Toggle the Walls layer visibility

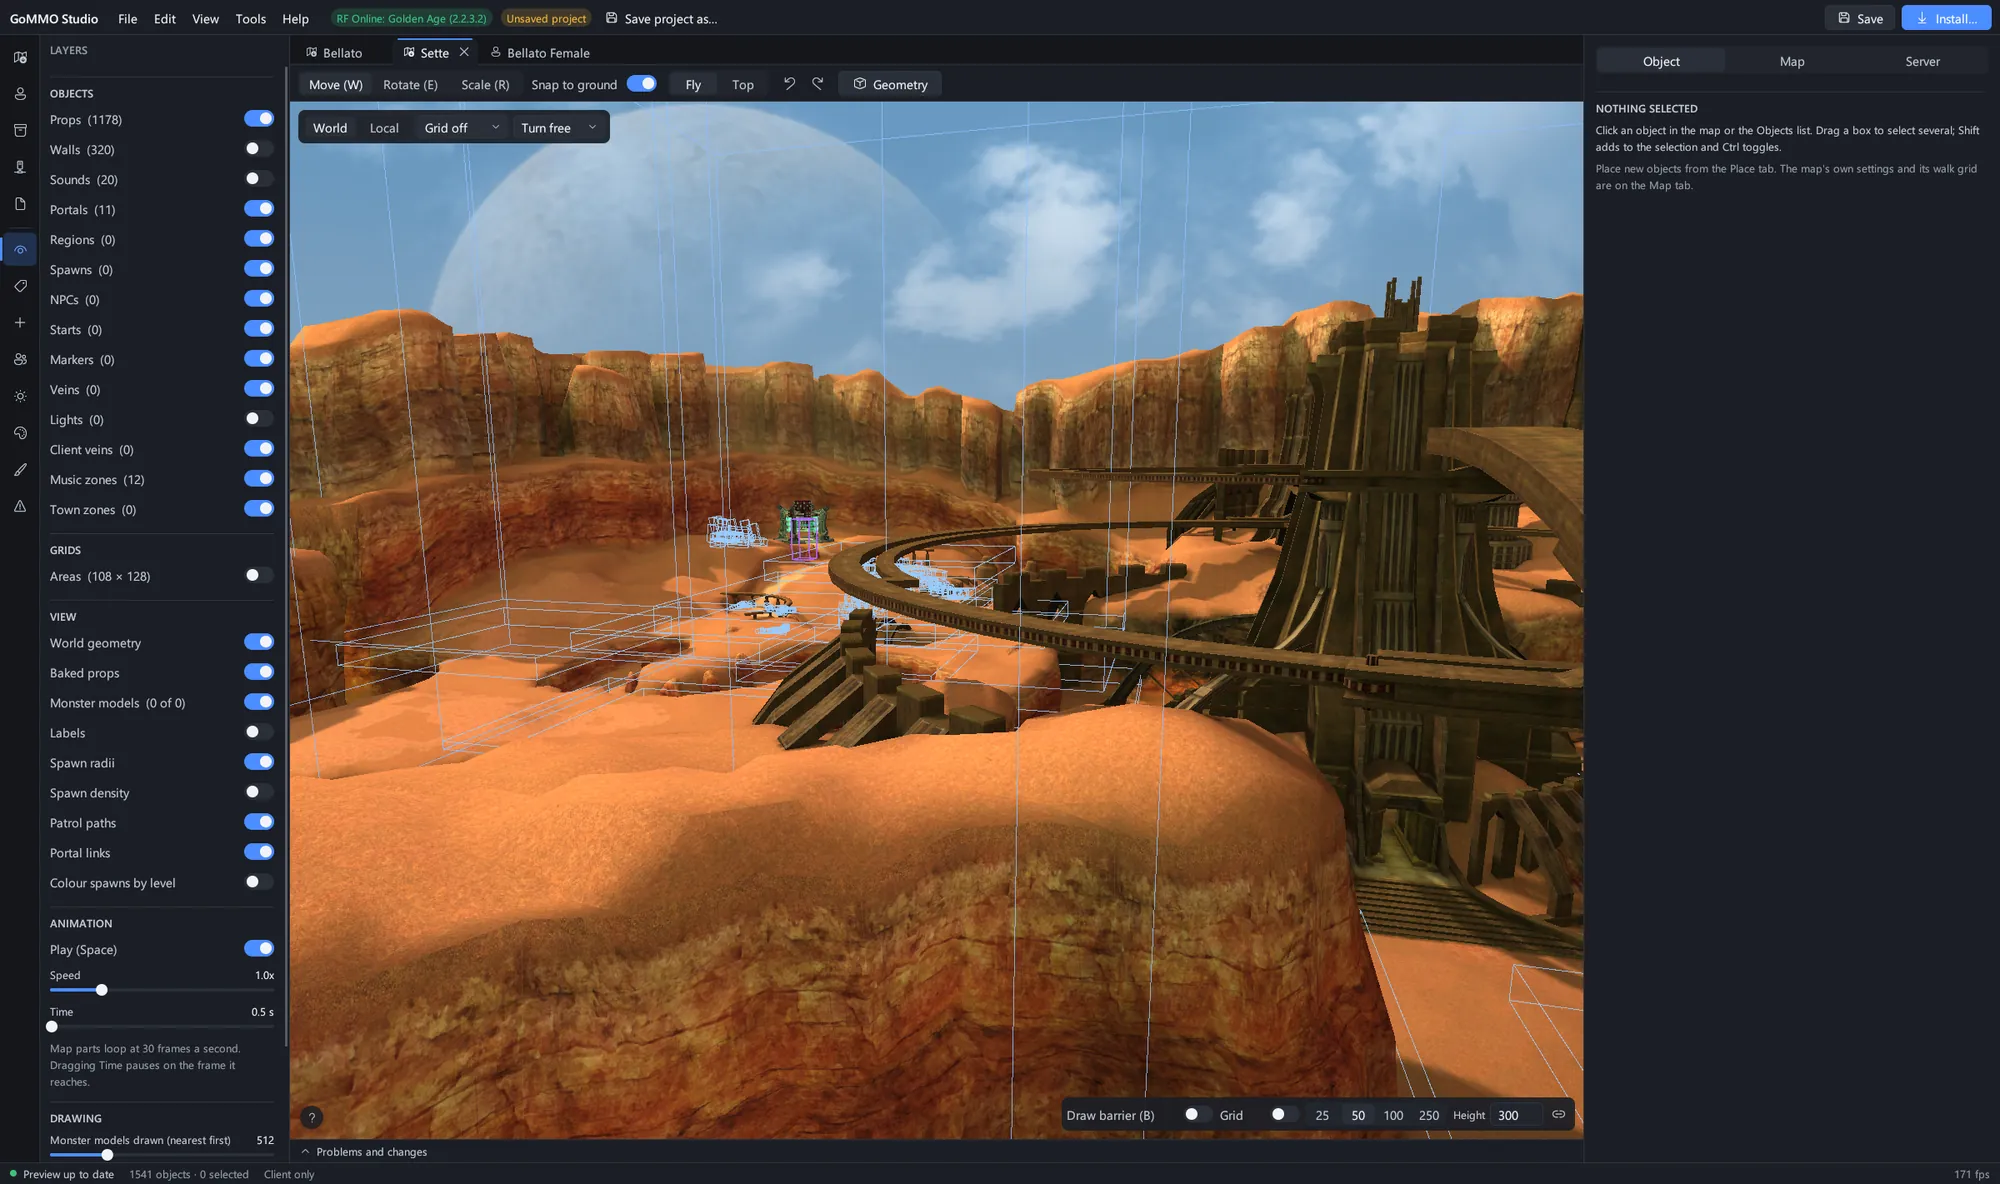point(259,149)
